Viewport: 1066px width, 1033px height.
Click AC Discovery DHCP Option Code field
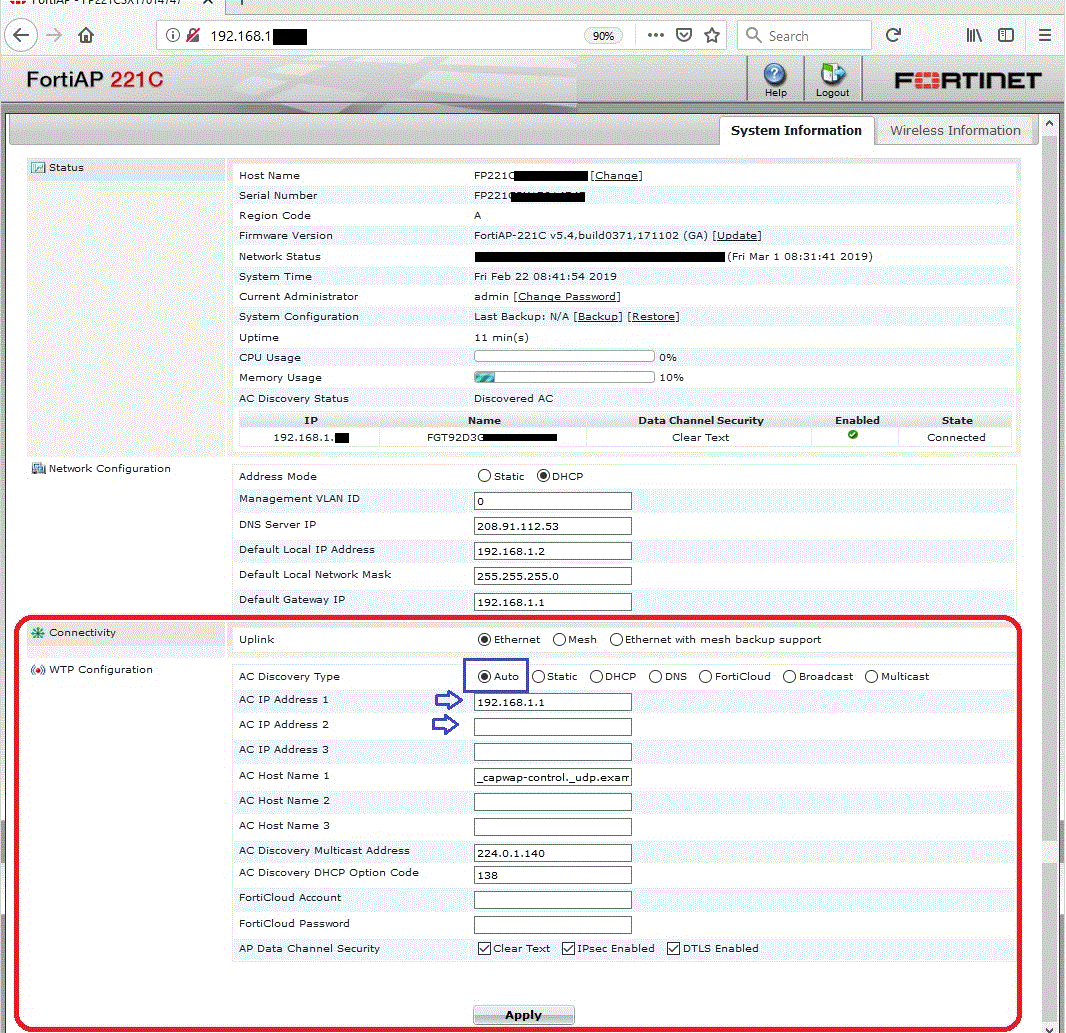pos(553,875)
